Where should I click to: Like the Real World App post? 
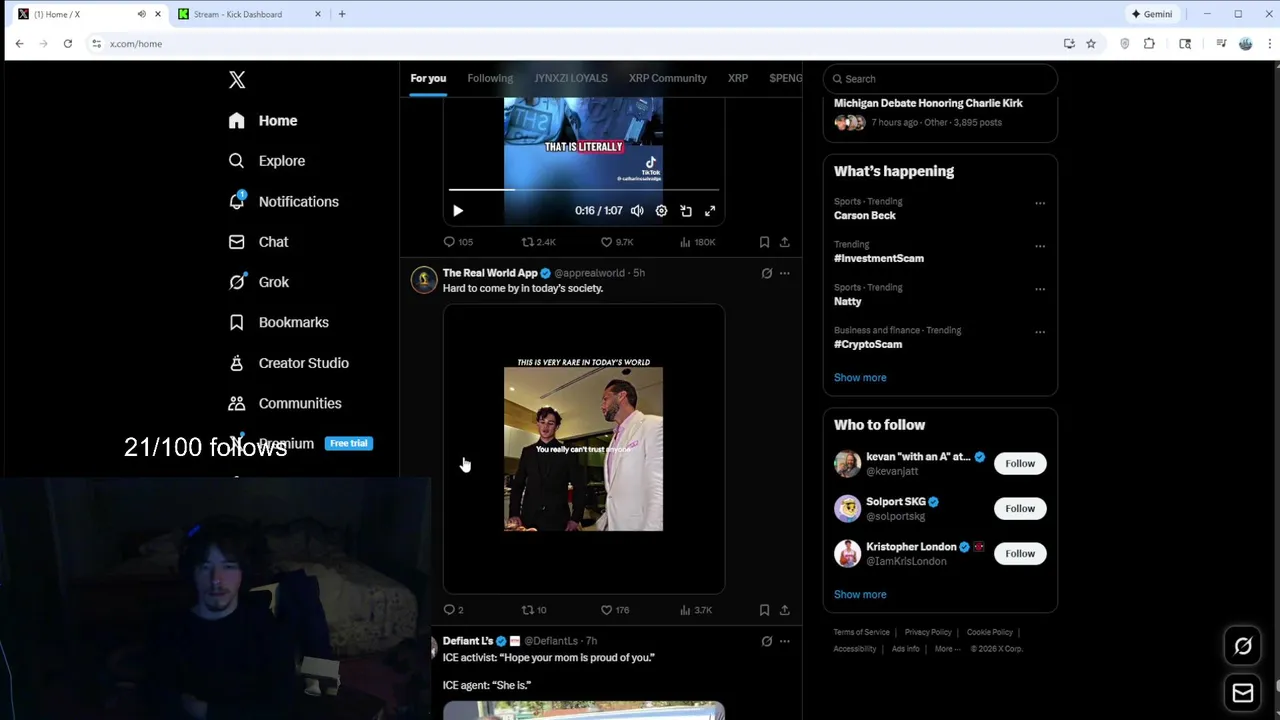click(614, 610)
